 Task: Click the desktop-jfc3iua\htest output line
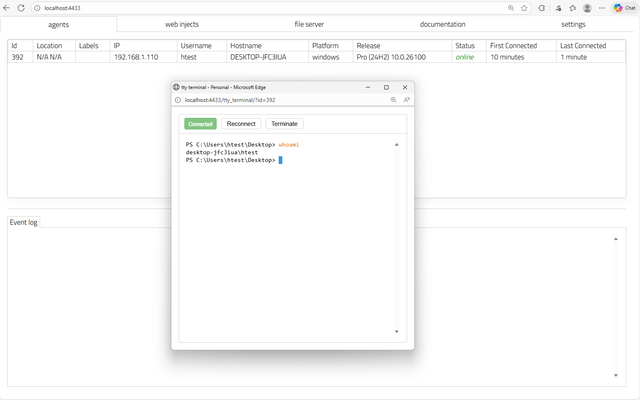point(222,152)
